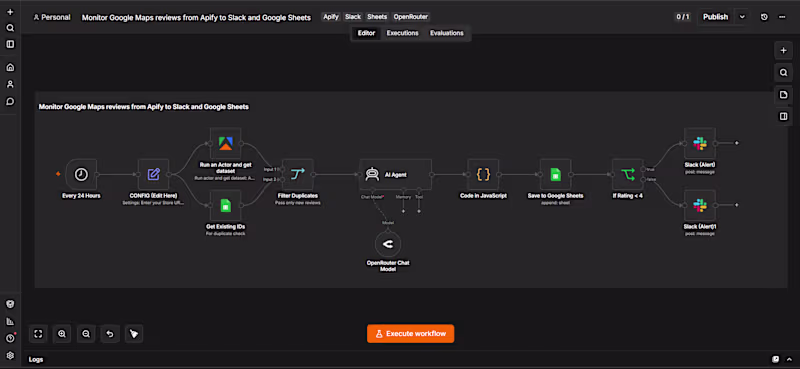The height and width of the screenshot is (369, 800).
Task: Select the sticky note title text
Action: click(x=144, y=107)
